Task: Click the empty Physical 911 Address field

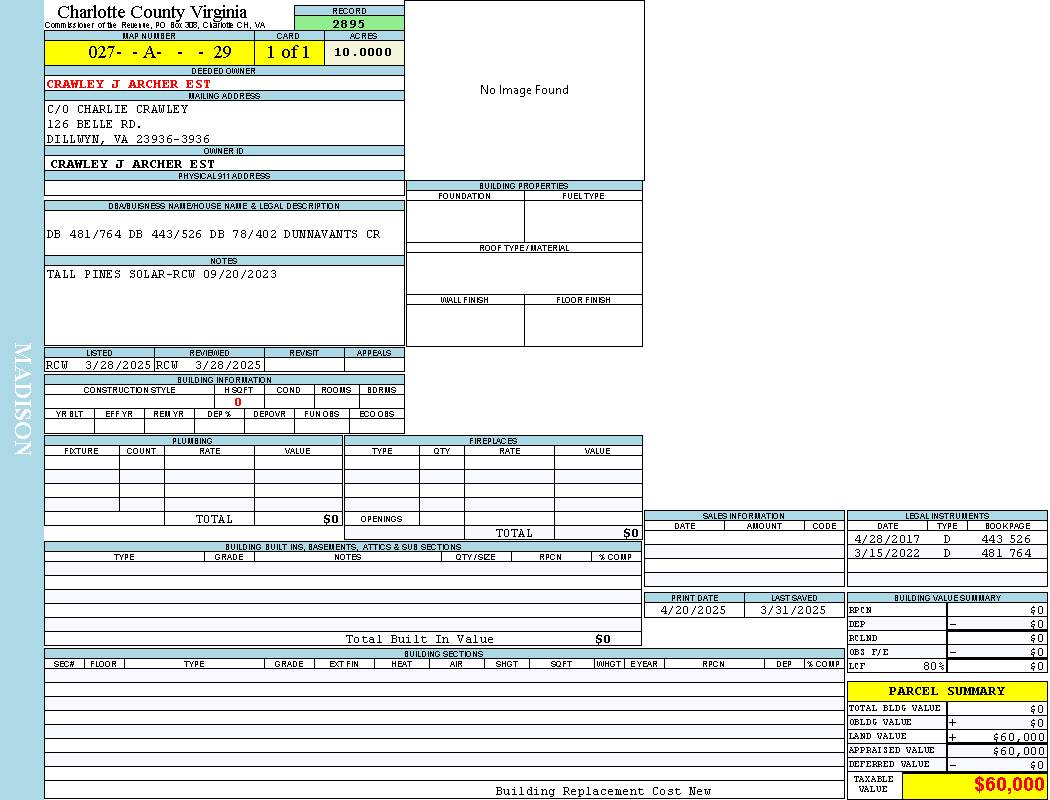Action: tap(224, 188)
